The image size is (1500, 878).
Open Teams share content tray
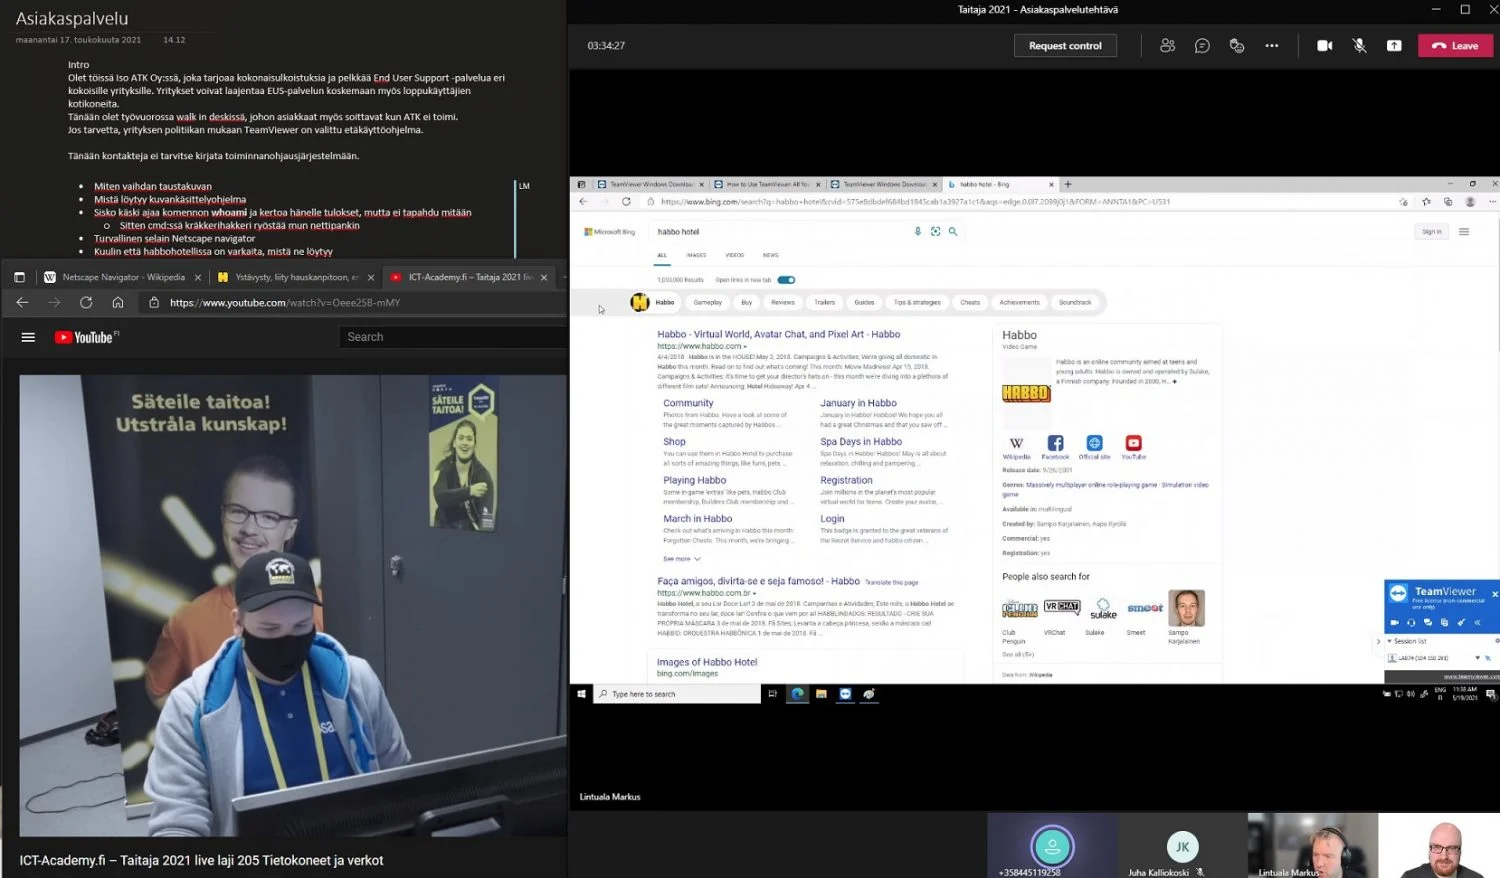click(x=1394, y=46)
